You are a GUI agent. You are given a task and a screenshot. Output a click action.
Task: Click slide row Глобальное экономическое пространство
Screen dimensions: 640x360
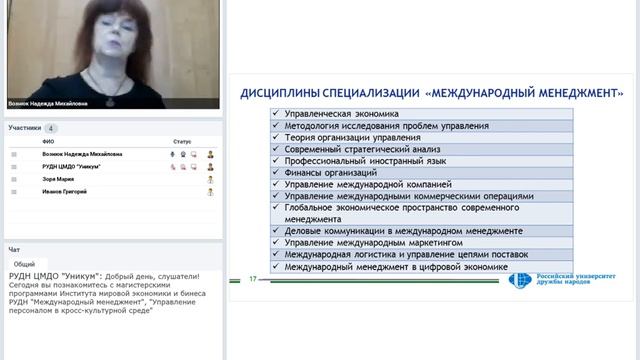pyautogui.click(x=422, y=213)
